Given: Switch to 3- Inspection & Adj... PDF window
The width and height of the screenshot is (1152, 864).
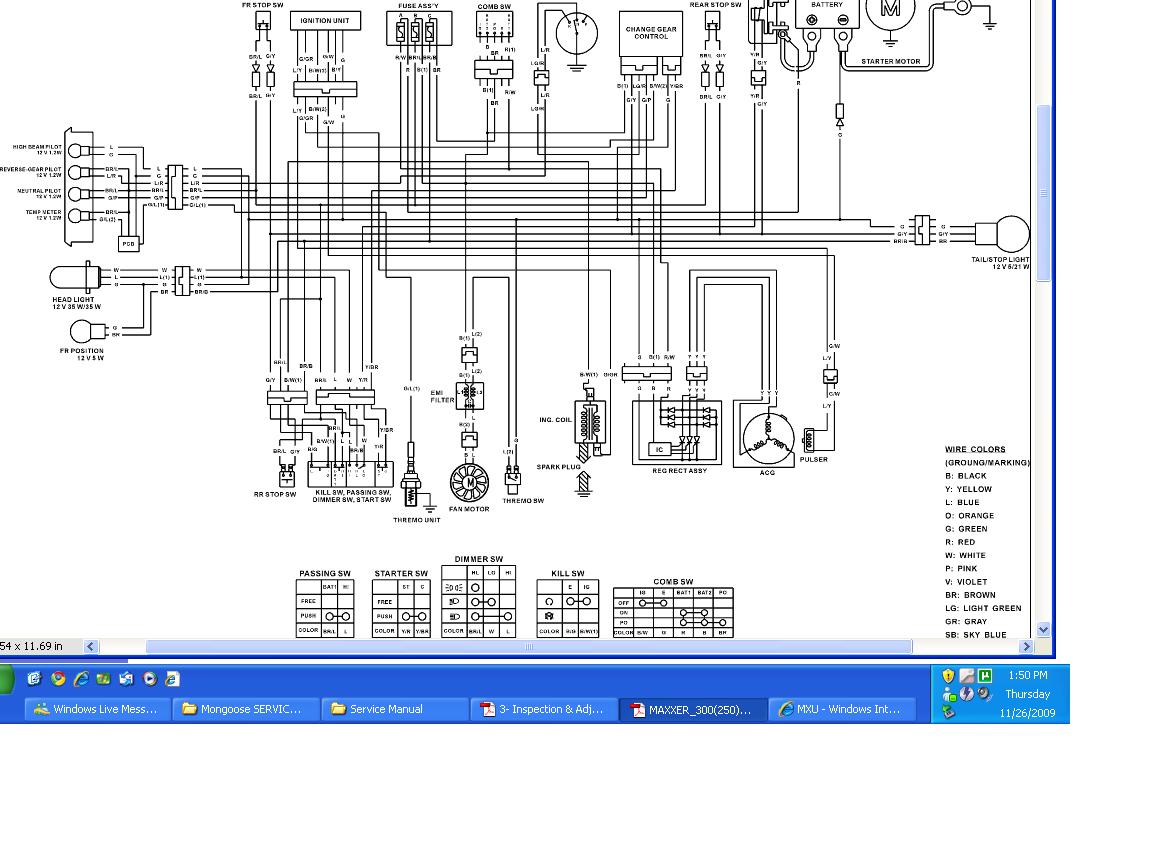Looking at the screenshot, I should (544, 709).
